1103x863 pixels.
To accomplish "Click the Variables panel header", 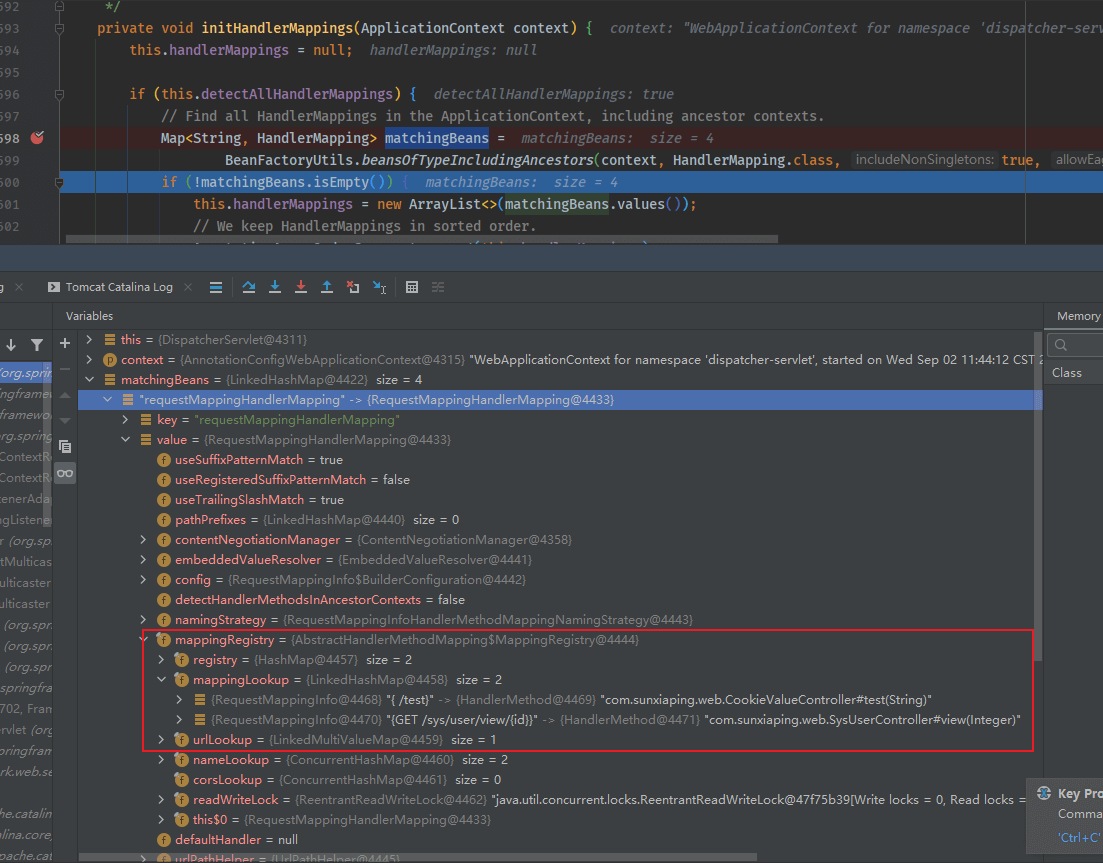I will [x=89, y=317].
